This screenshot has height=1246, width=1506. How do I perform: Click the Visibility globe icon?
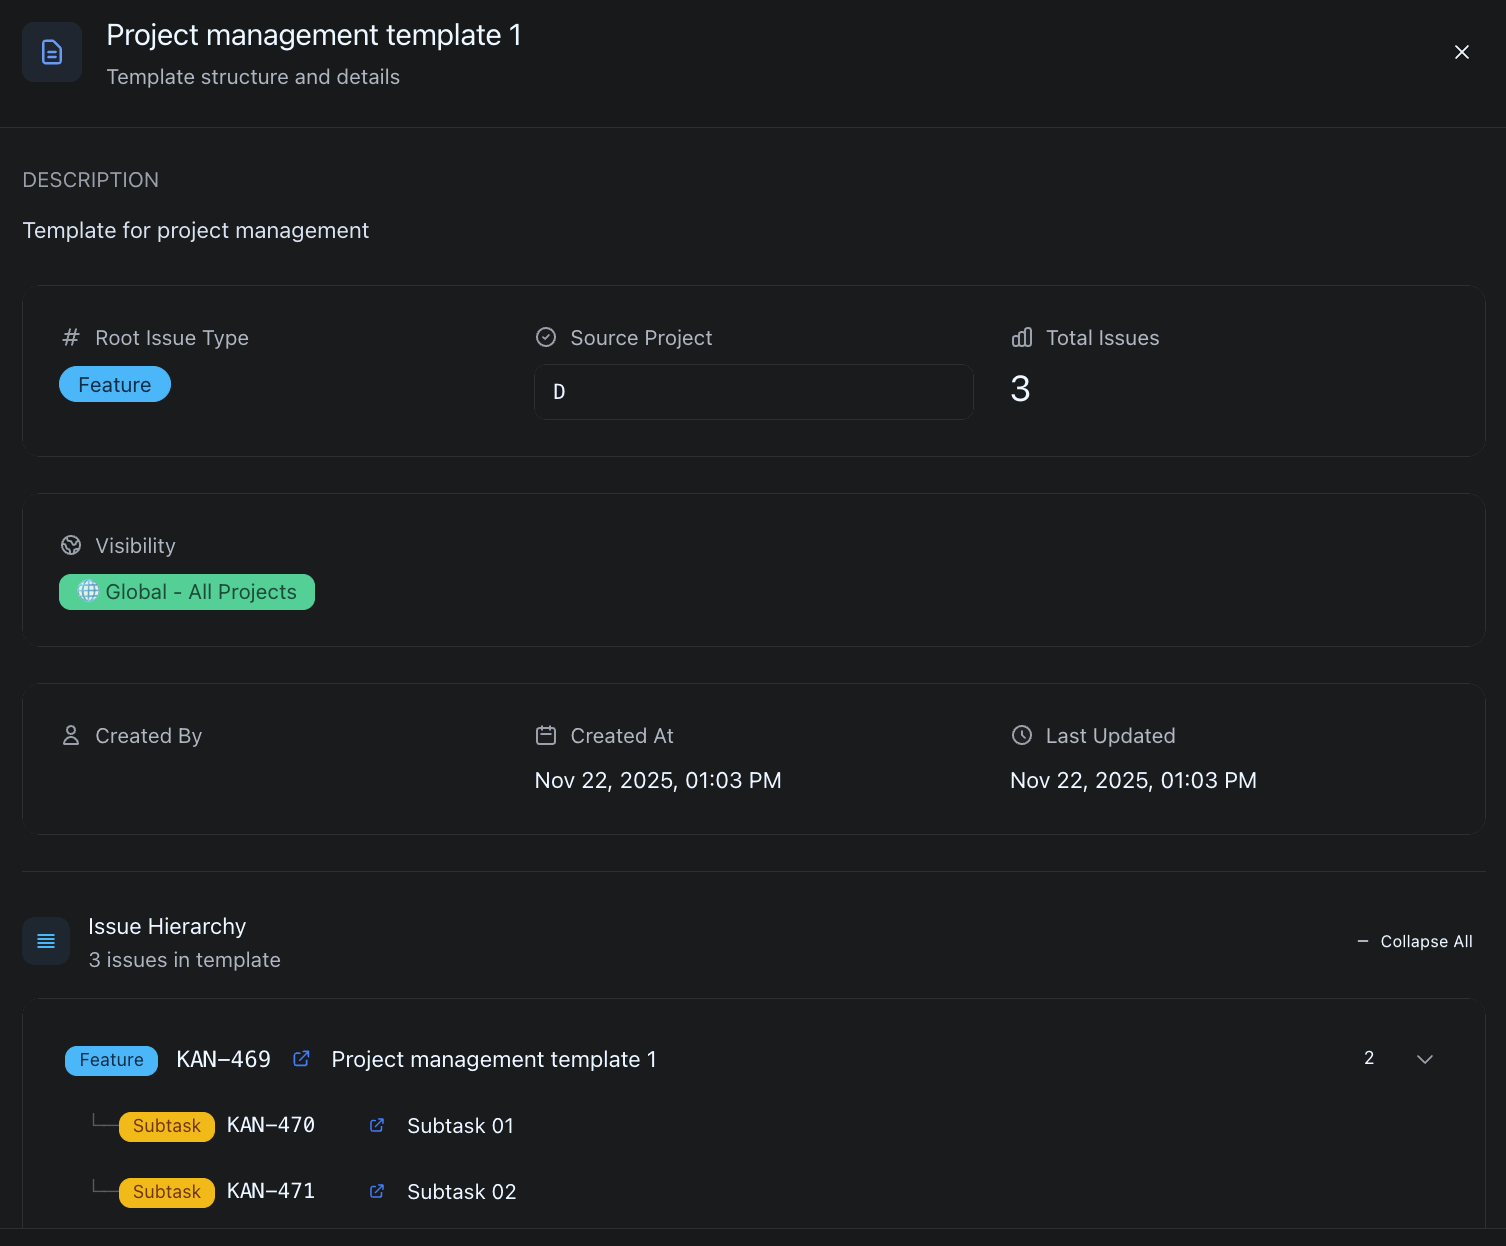[71, 546]
